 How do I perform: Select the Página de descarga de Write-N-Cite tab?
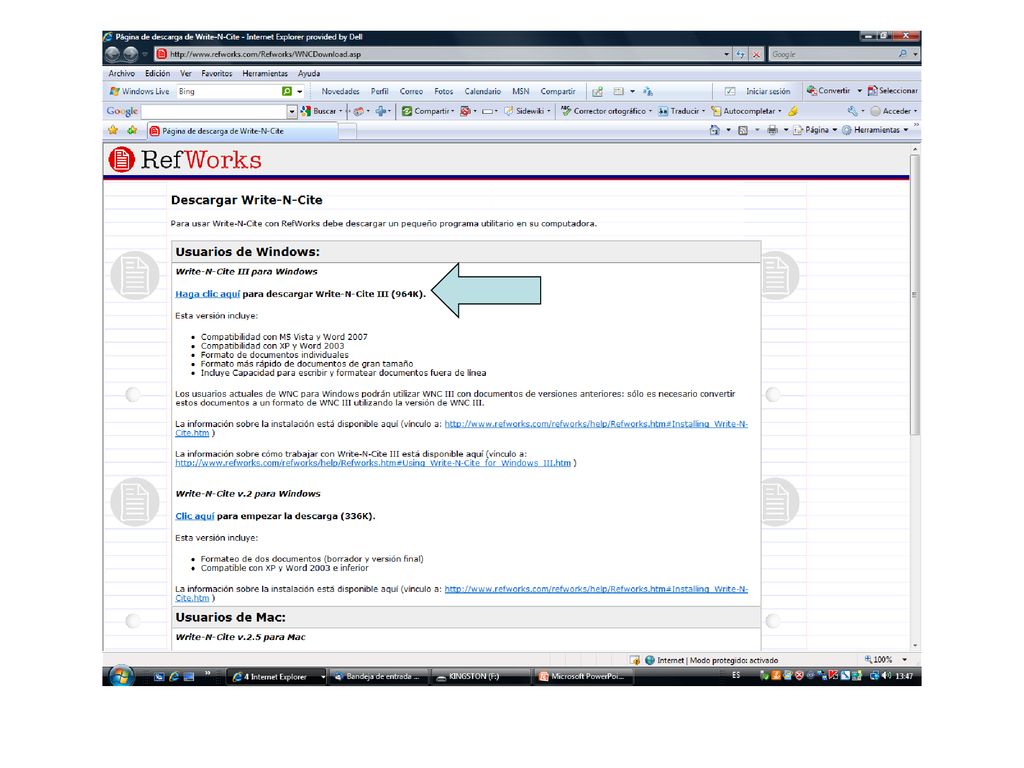[242, 131]
